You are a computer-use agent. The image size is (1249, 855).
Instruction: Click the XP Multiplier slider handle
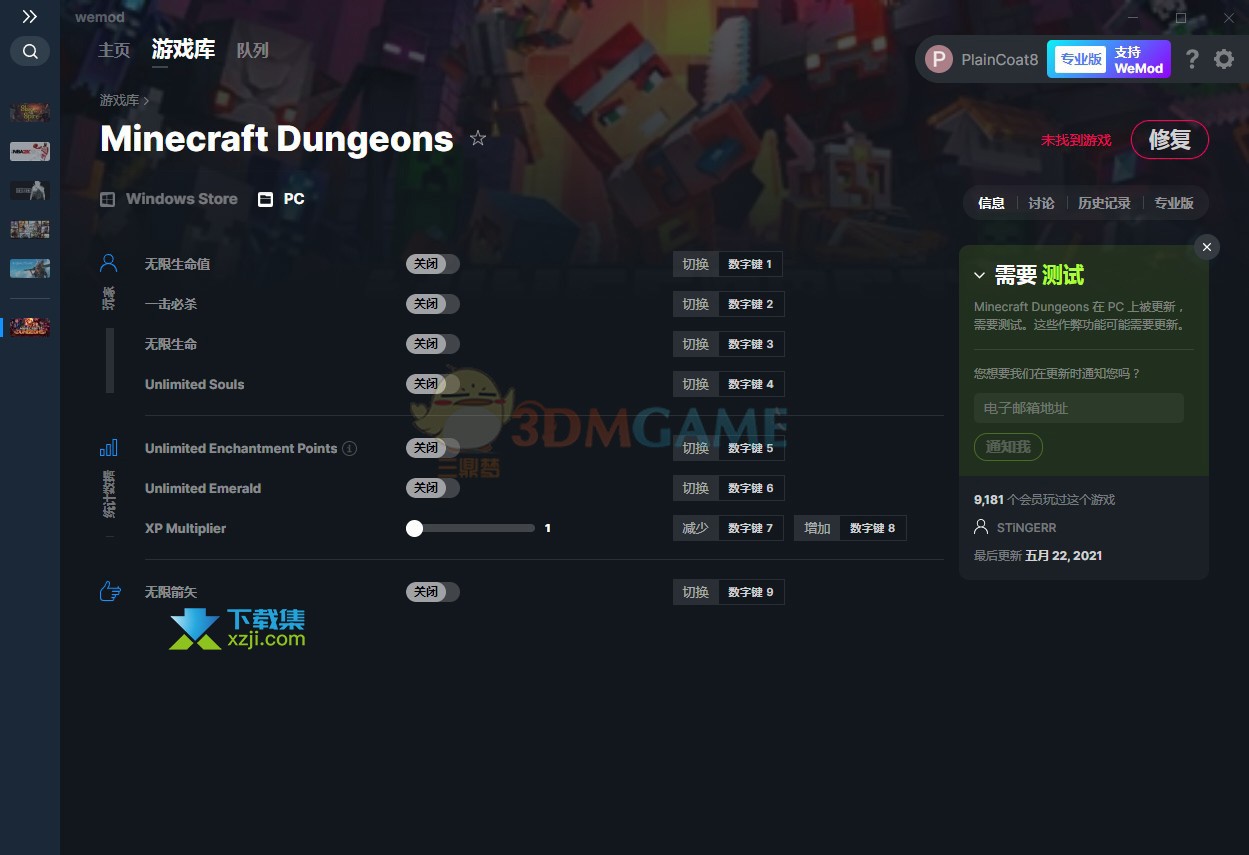coord(415,528)
